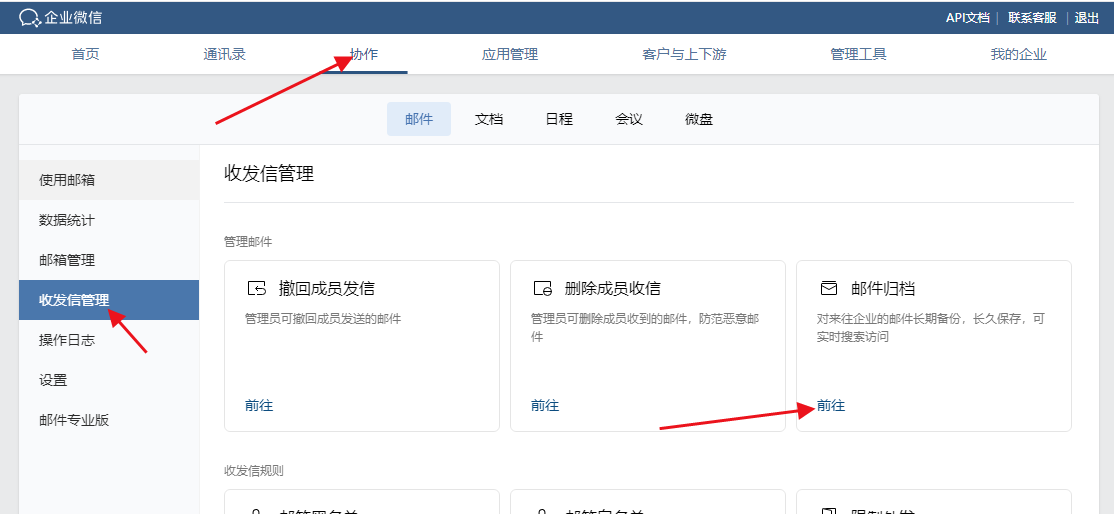This screenshot has height=514, width=1114.
Task: Log out using 退出 link
Action: 1087,18
